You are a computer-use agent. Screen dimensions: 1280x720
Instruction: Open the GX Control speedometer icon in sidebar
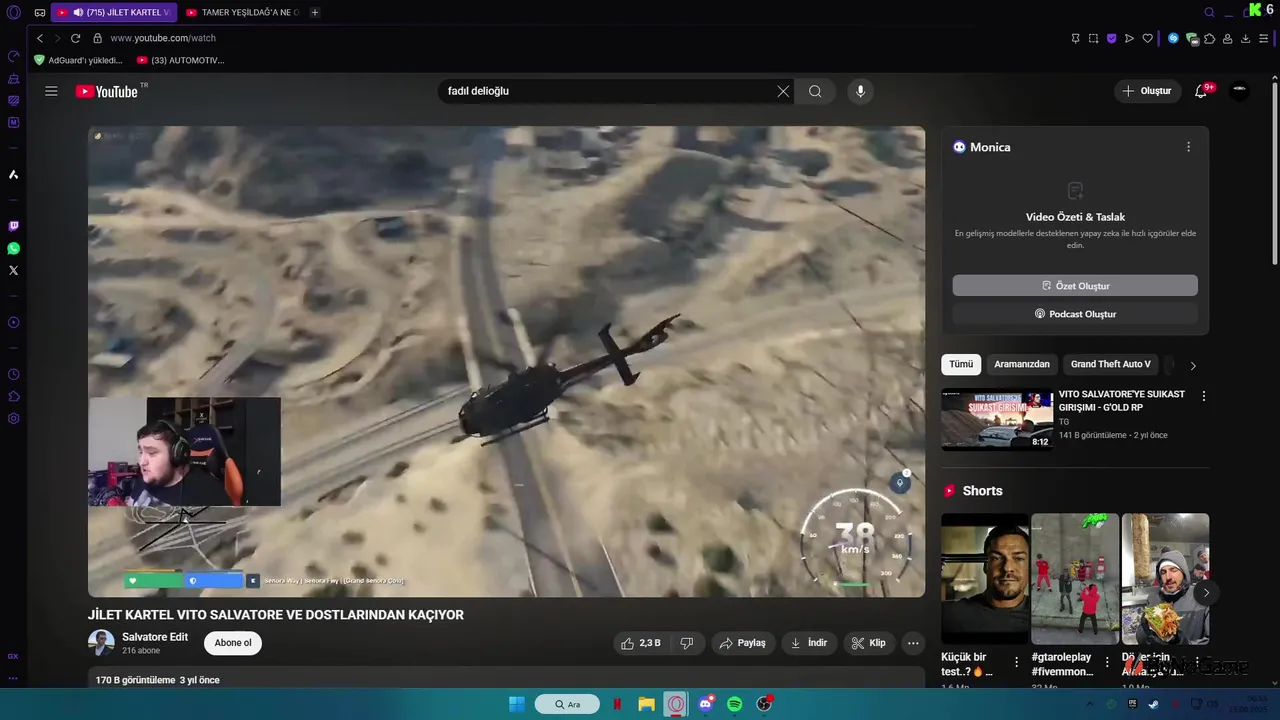point(13,56)
